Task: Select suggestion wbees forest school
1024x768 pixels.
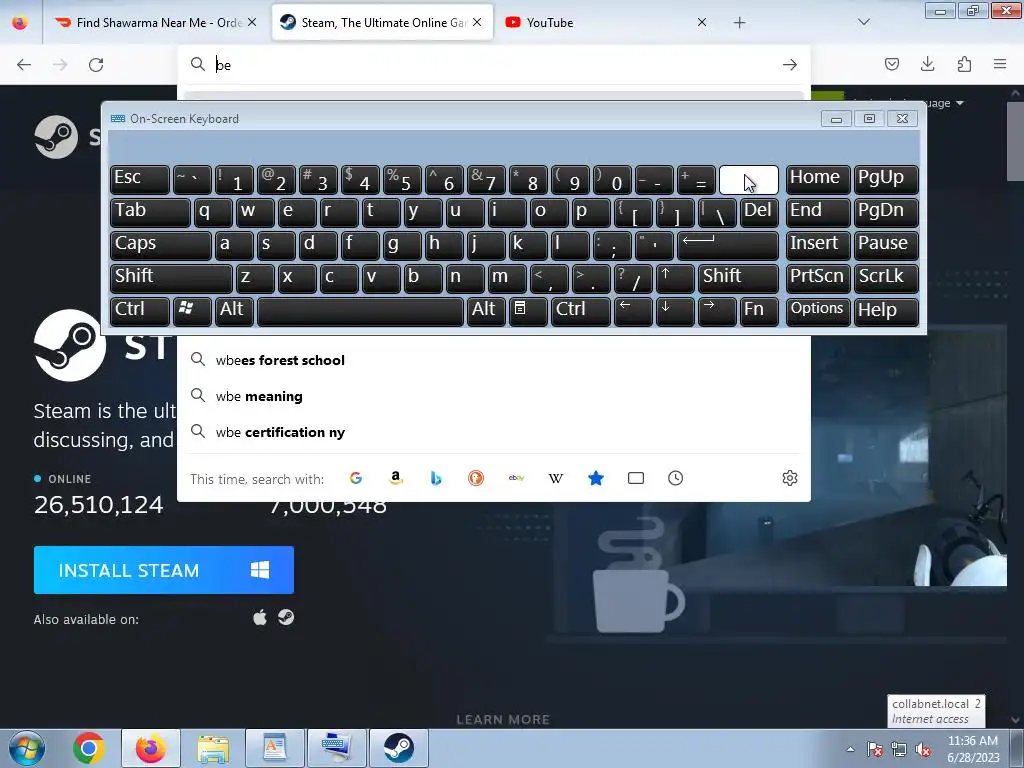Action: tap(494, 360)
